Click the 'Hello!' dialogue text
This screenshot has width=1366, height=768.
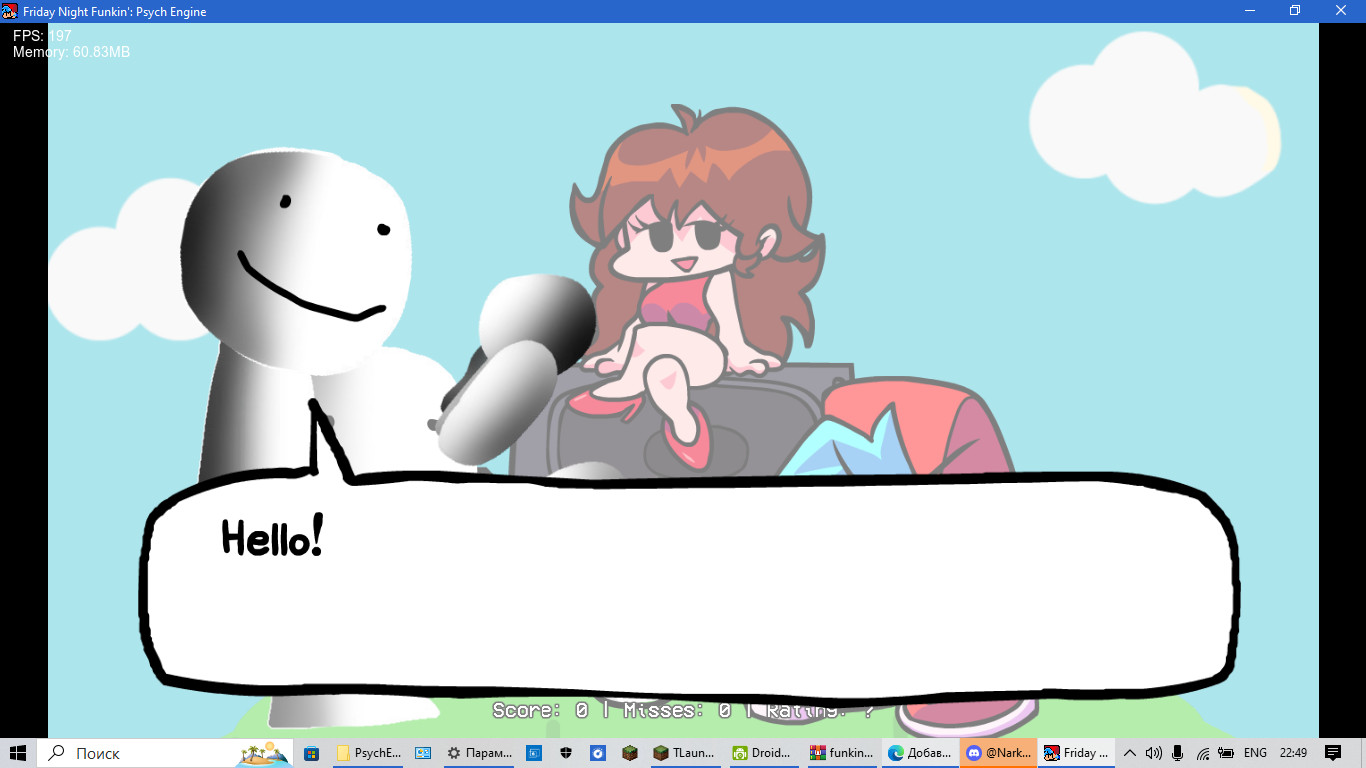coord(272,538)
